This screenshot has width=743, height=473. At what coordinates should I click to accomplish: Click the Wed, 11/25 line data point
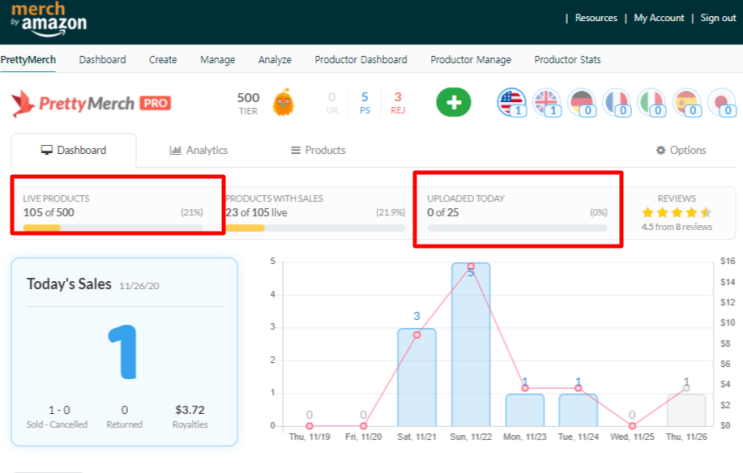click(632, 426)
